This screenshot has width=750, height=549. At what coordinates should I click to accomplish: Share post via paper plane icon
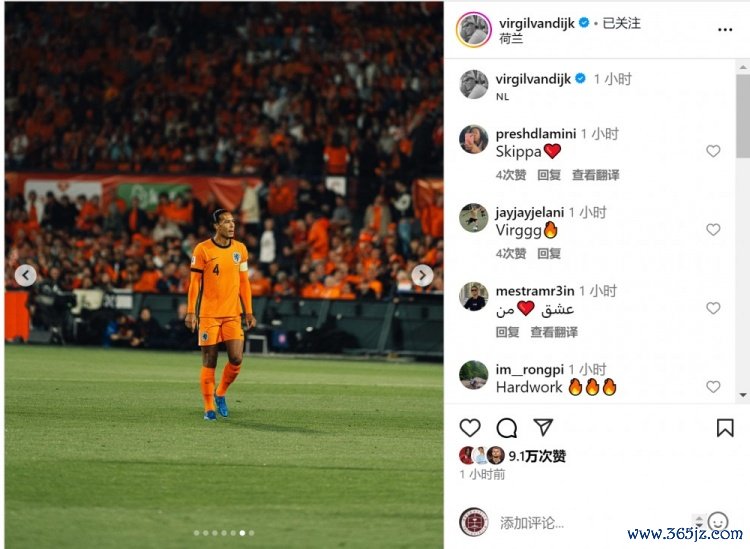(543, 427)
